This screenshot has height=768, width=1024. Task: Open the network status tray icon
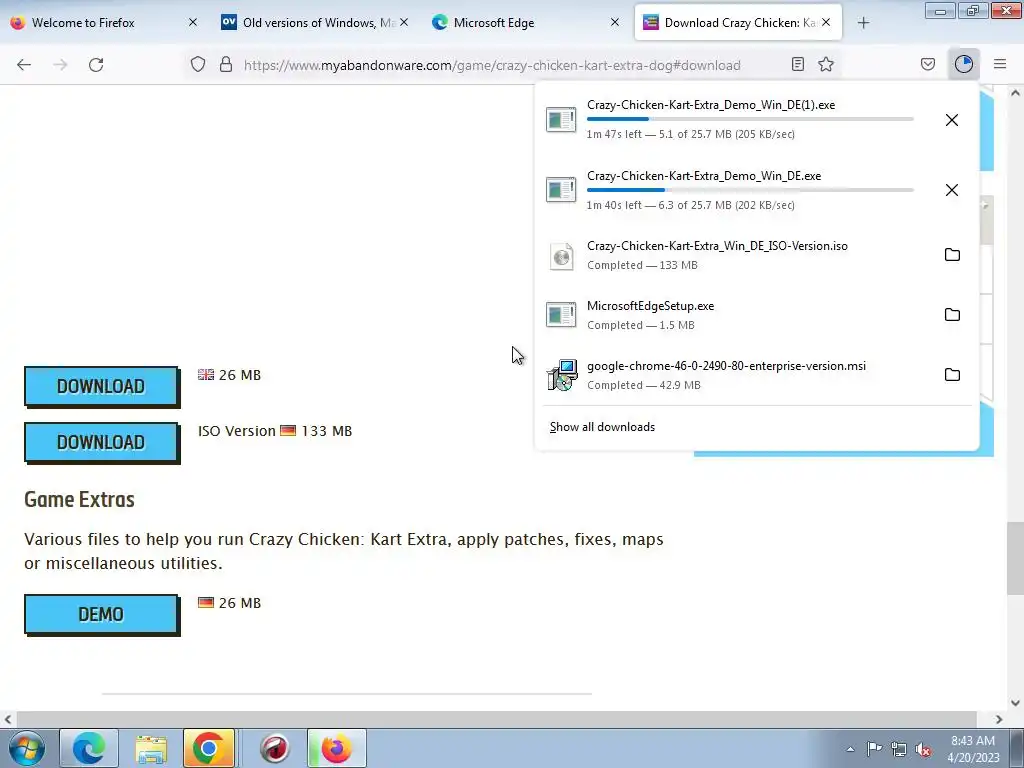899,749
